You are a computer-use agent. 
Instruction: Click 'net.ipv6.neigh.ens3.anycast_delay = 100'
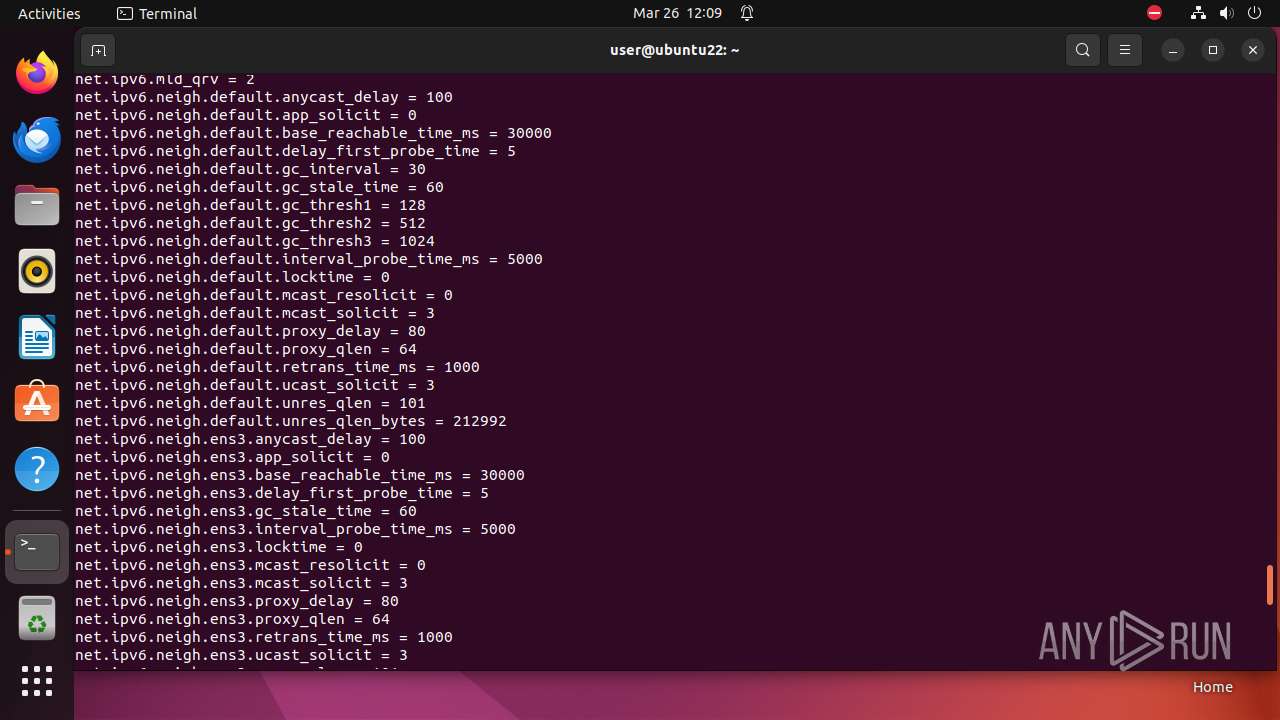250,439
